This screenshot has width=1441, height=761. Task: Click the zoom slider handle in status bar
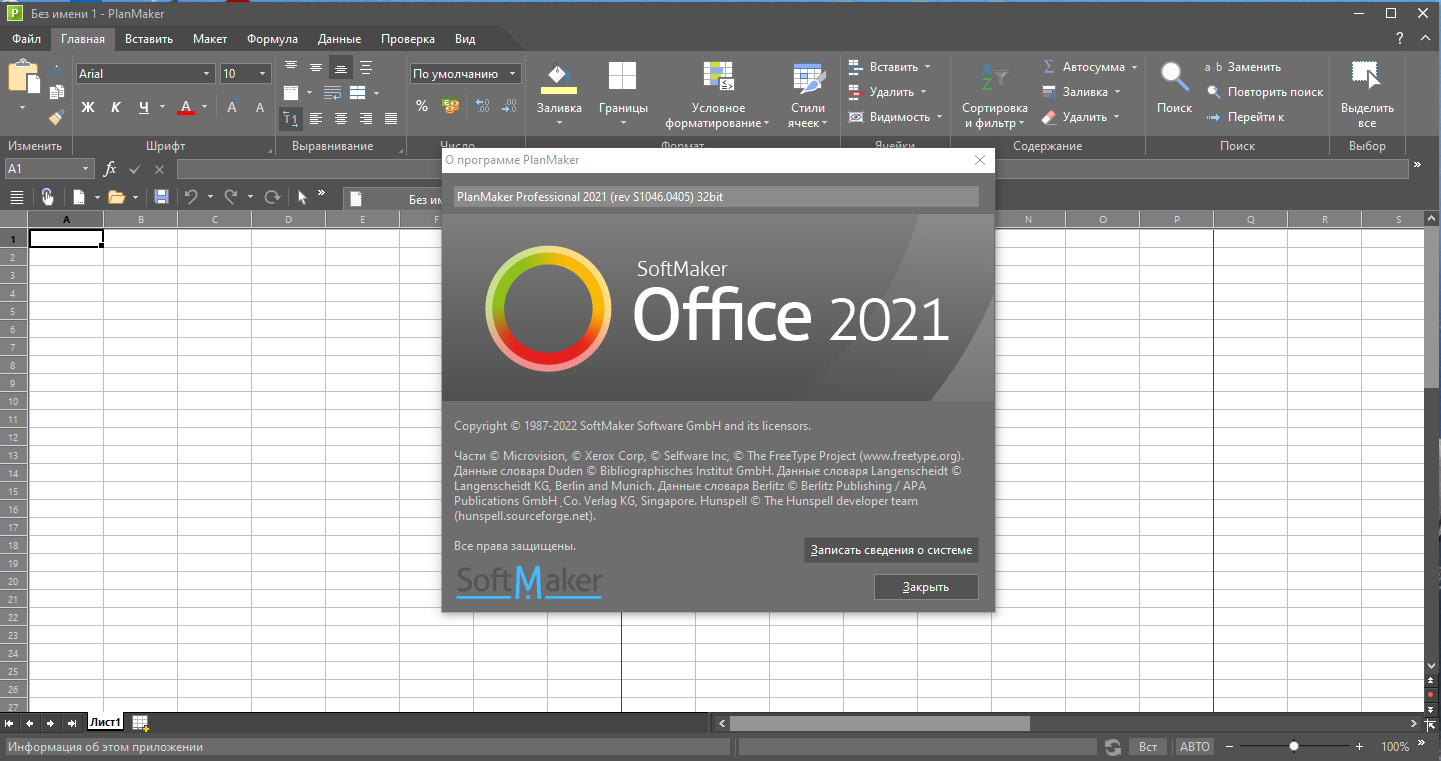click(1294, 746)
